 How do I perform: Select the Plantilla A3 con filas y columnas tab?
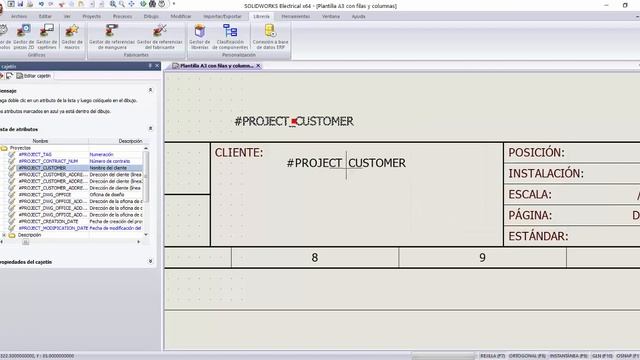click(x=216, y=66)
